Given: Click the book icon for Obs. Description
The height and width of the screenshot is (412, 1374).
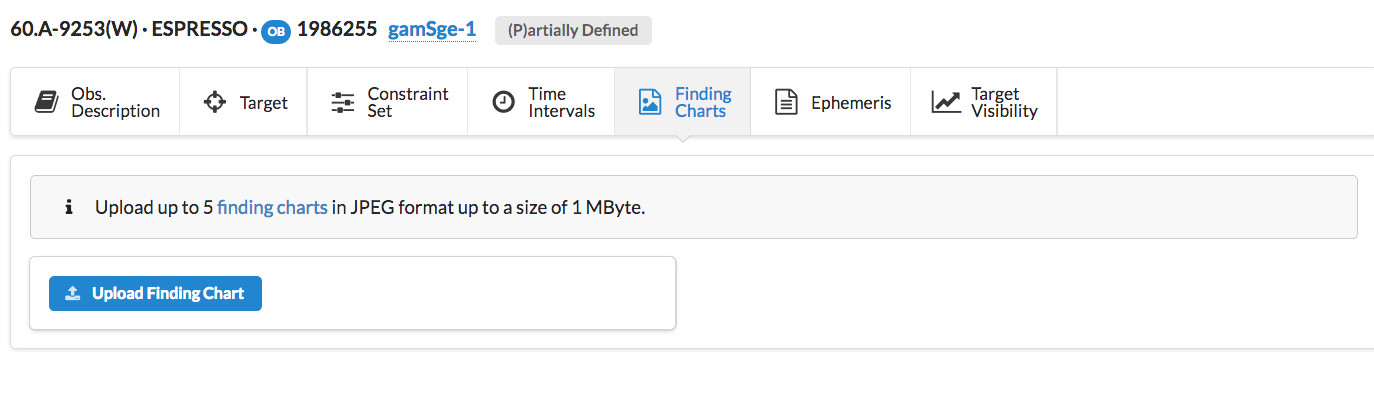Looking at the screenshot, I should 46,102.
